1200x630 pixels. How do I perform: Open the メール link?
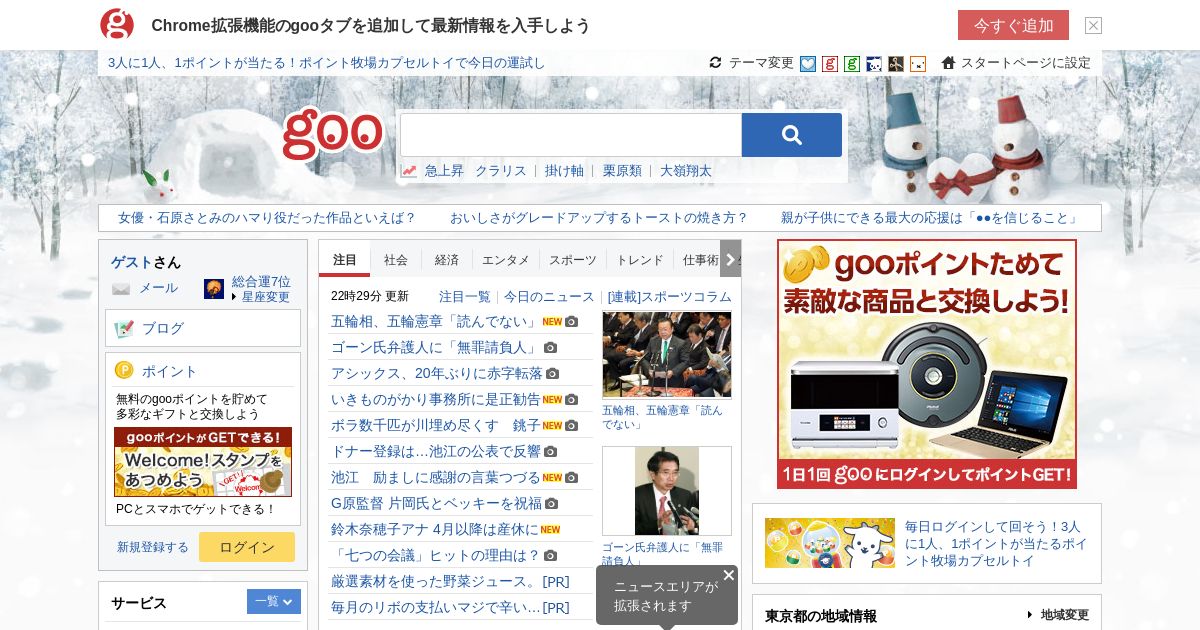click(158, 288)
